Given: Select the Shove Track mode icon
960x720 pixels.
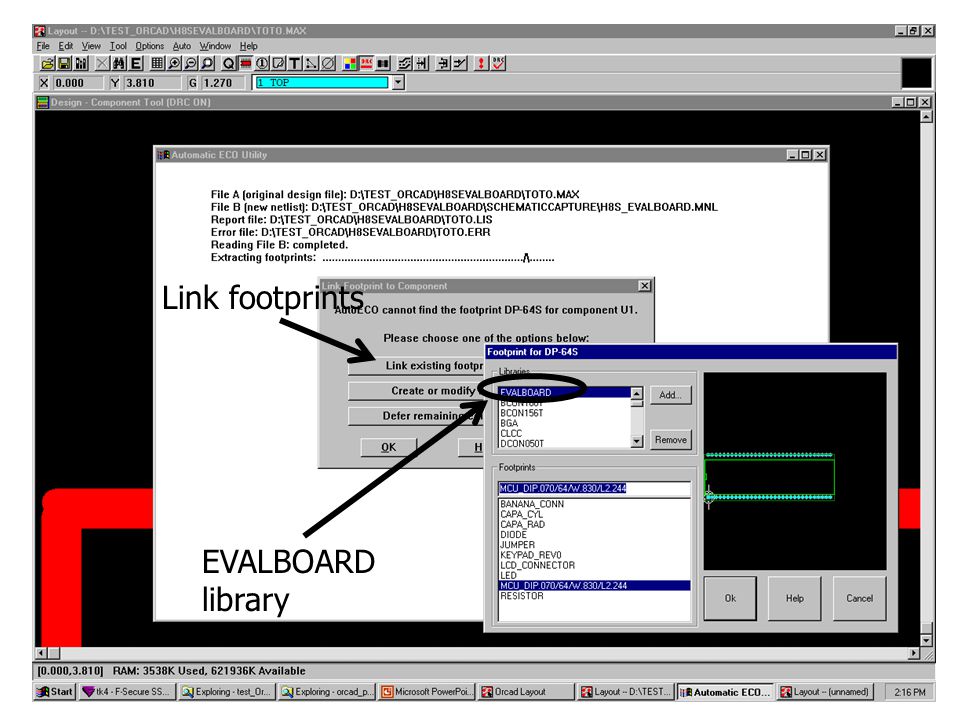Looking at the screenshot, I should [x=422, y=64].
